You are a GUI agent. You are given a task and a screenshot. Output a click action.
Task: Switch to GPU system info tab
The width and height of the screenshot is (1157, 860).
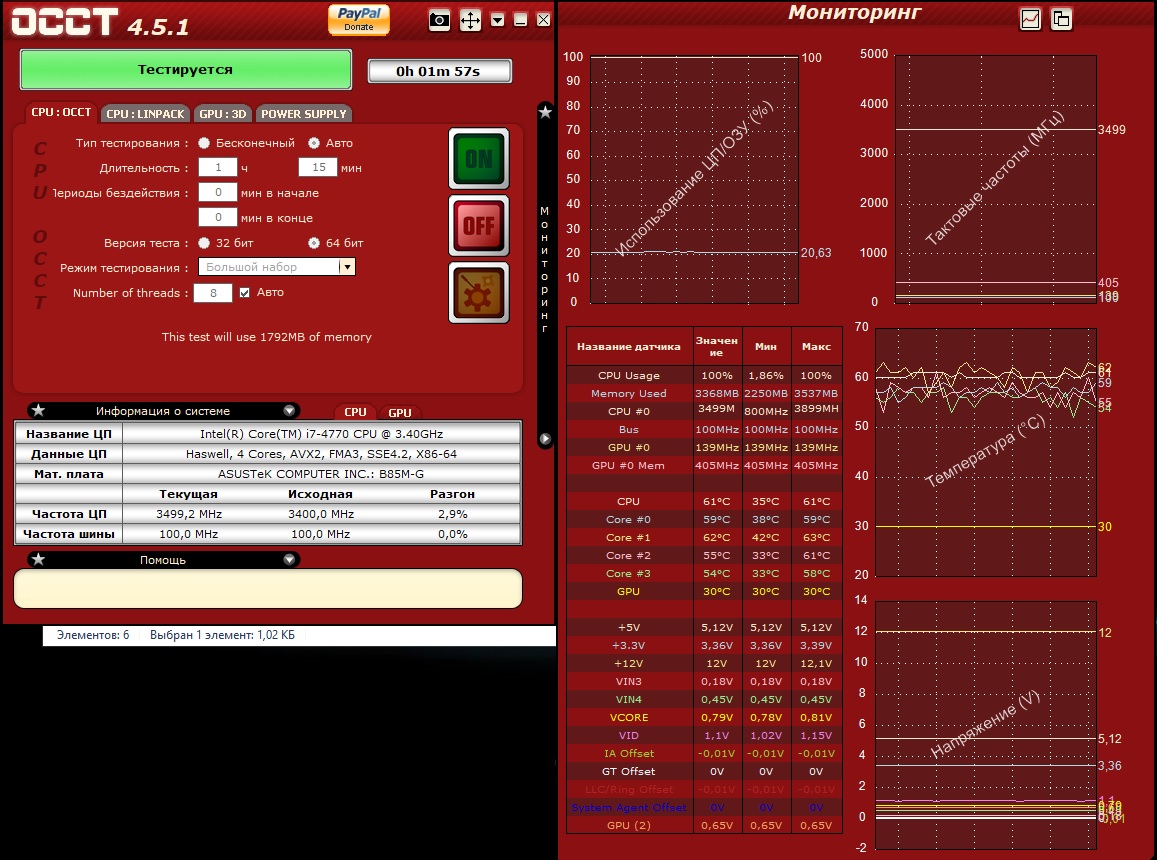point(400,413)
